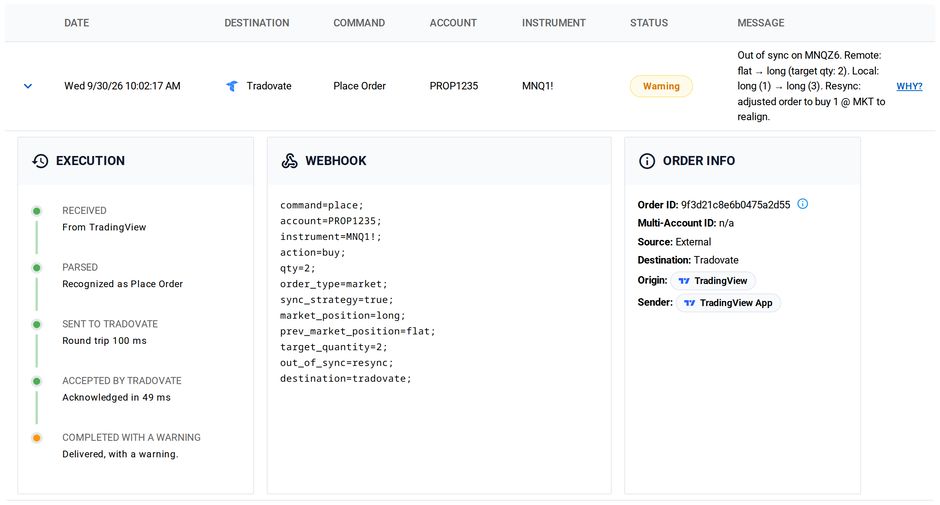Click 'Round trip 100 ms' text
Viewport: 940px width, 505px height.
coord(104,341)
